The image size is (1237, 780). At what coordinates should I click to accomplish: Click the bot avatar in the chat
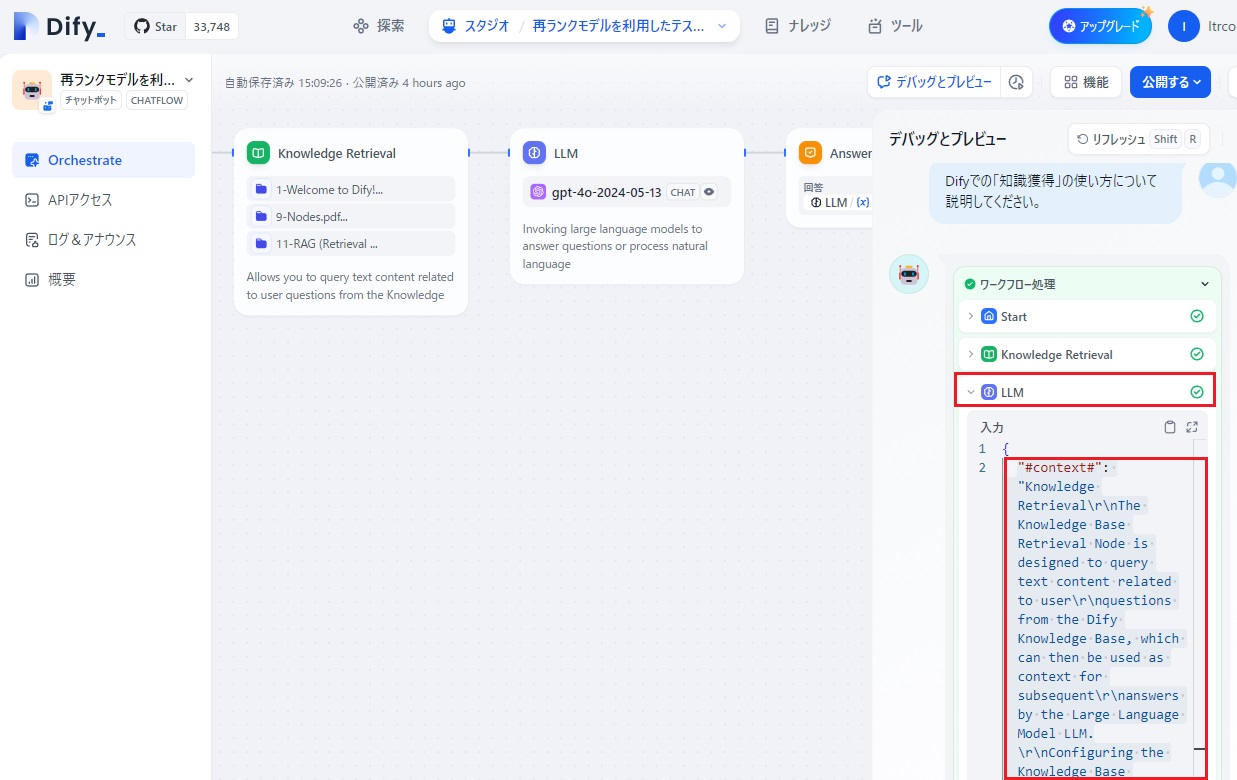click(x=909, y=274)
